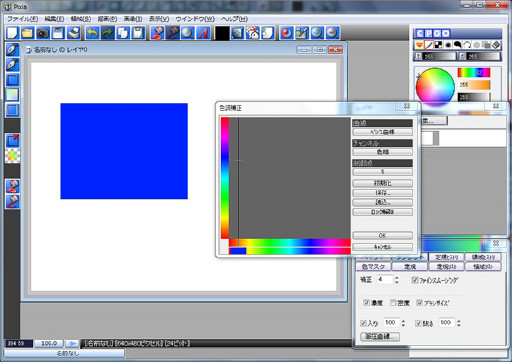Click the new document icon in toolbar
This screenshot has width=512, height=362.
(x=12, y=33)
